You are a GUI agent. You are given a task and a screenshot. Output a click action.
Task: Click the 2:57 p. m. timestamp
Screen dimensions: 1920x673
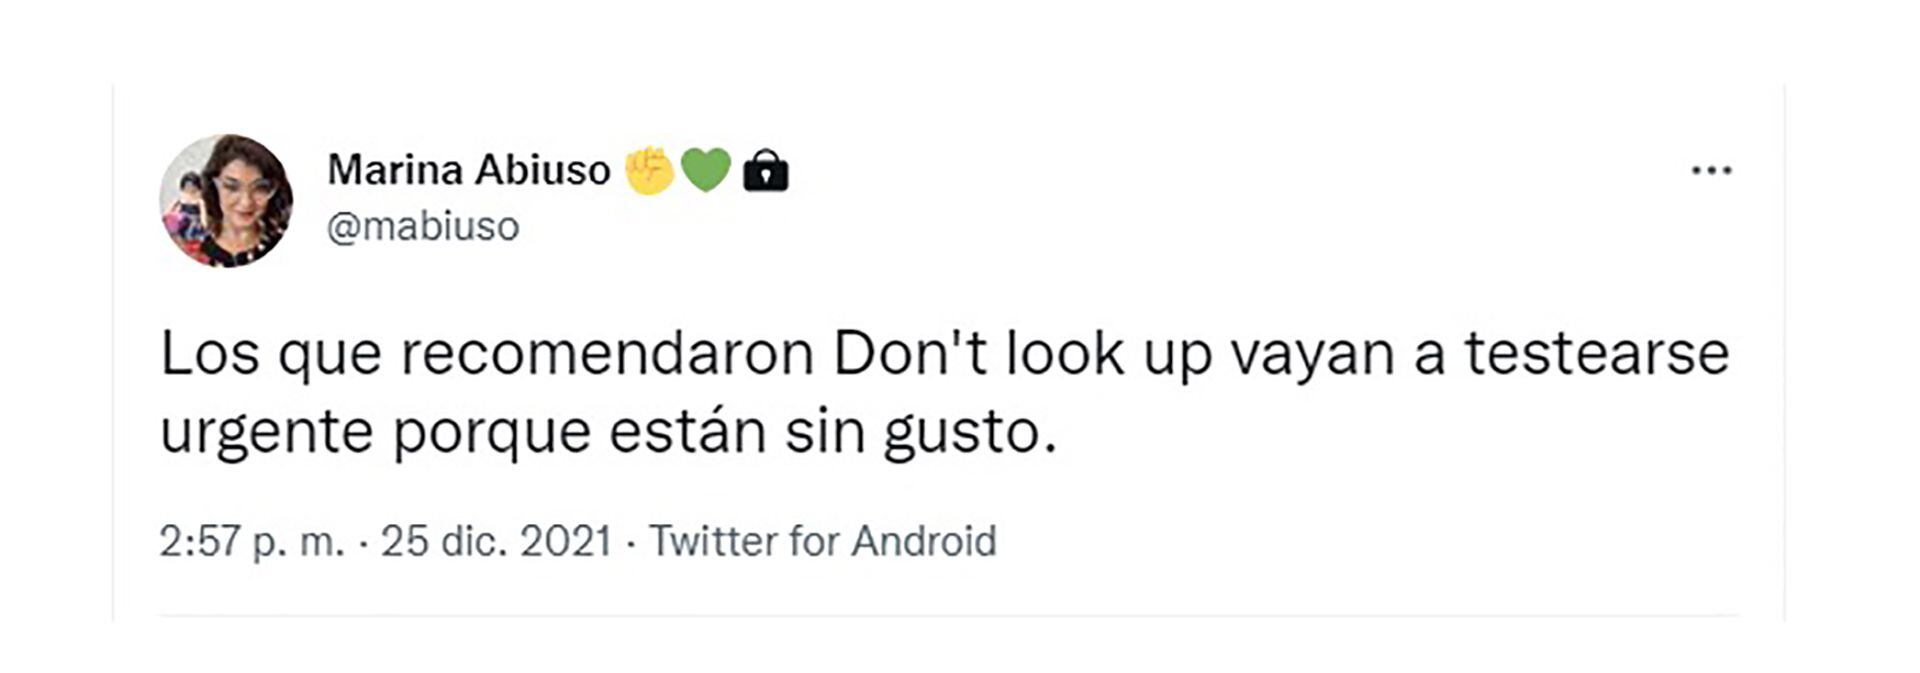251,541
